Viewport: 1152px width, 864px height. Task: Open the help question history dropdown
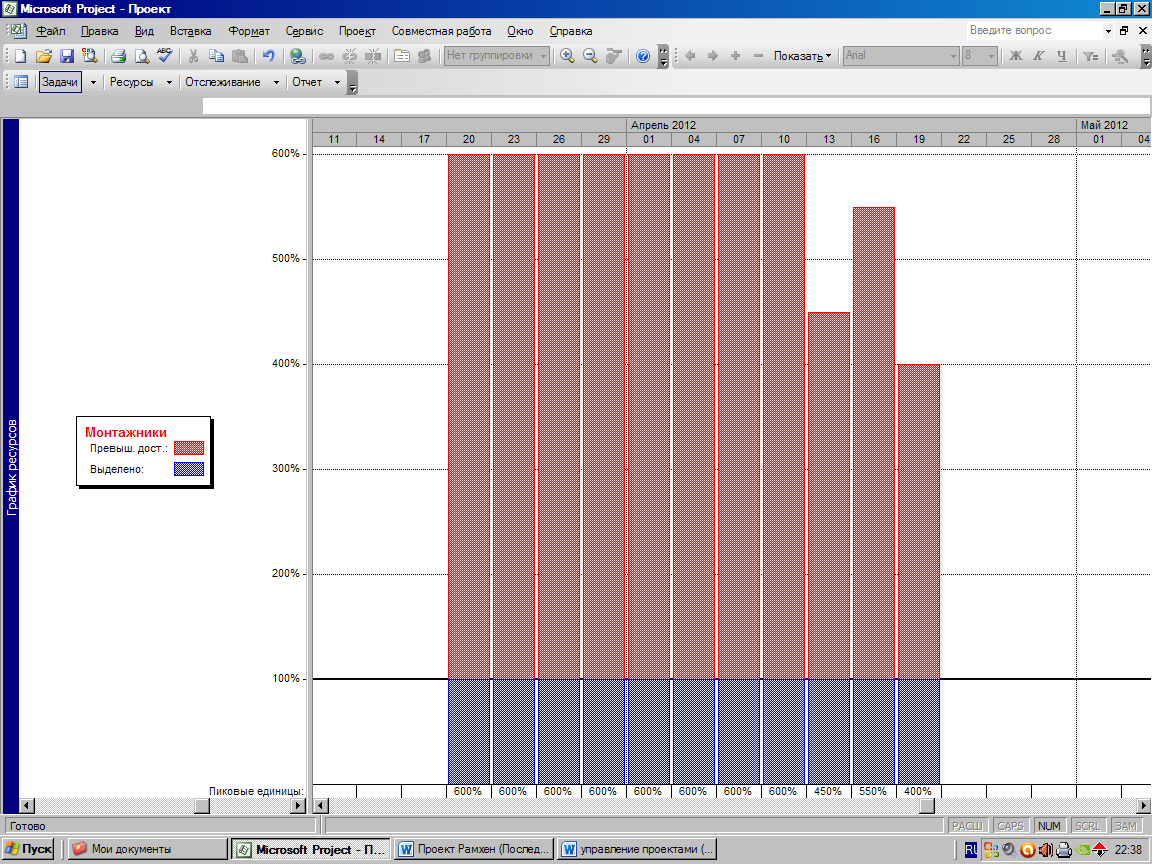(x=1108, y=31)
